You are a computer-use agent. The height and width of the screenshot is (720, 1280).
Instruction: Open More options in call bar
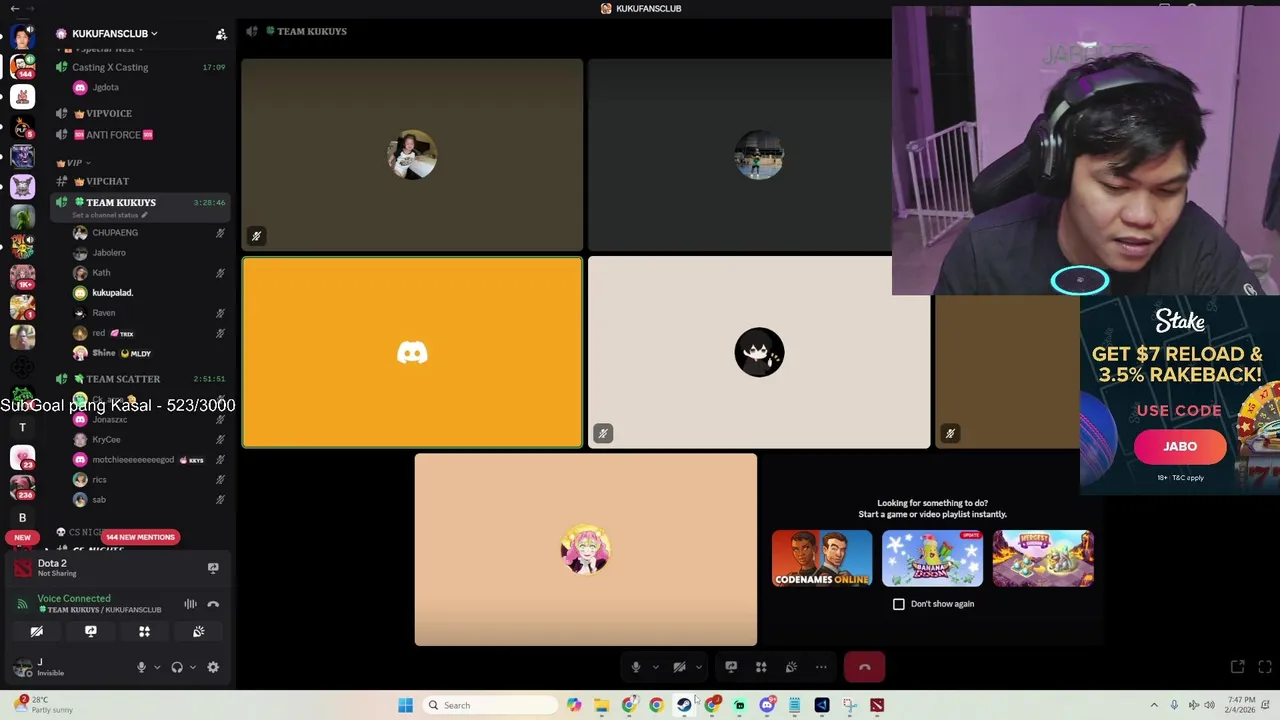pyautogui.click(x=821, y=667)
